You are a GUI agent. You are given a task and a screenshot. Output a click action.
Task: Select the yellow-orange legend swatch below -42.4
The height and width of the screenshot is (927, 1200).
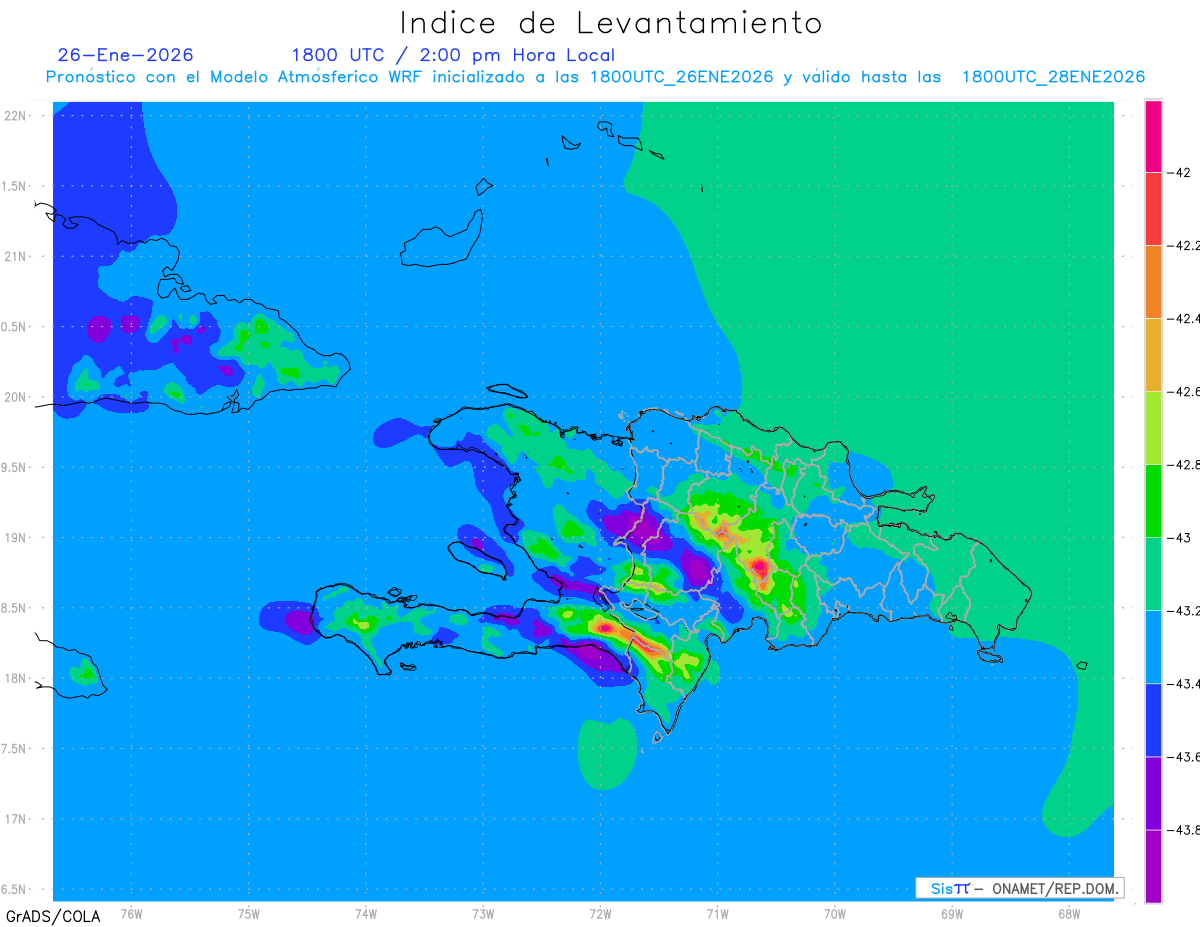1153,355
